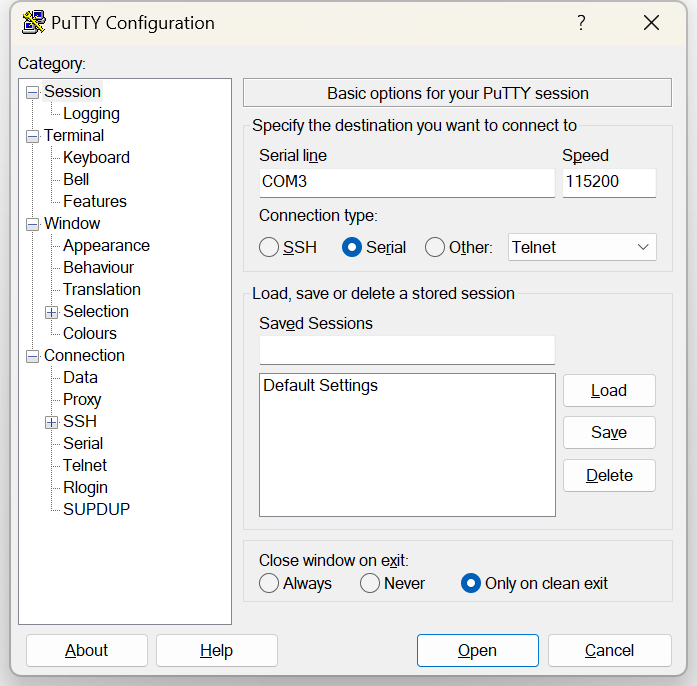Screen dimensions: 697x686
Task: Collapse the Terminal tree node
Action: point(32,136)
